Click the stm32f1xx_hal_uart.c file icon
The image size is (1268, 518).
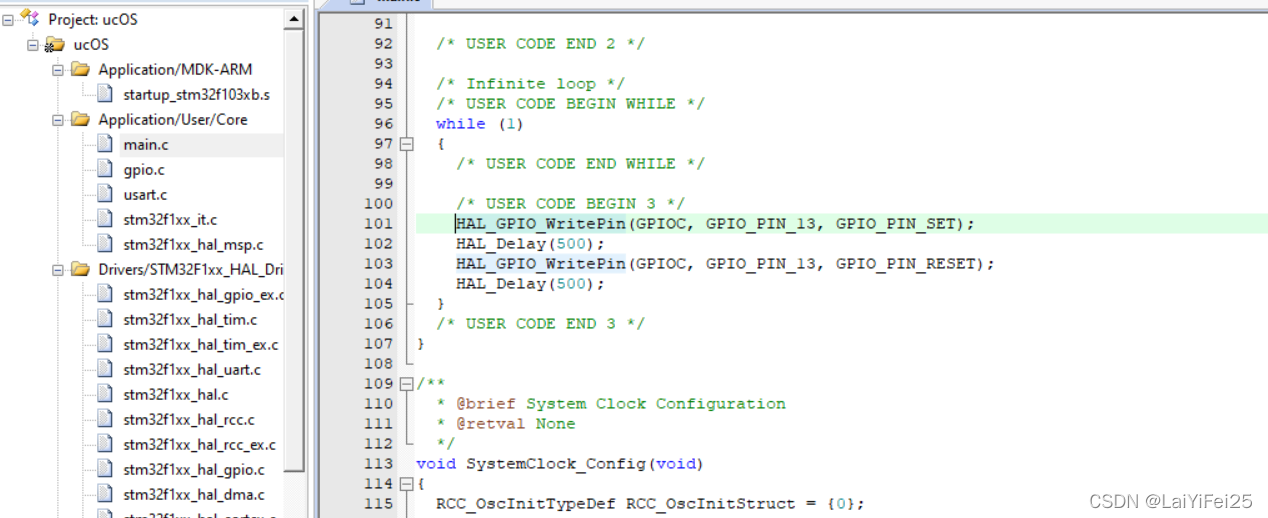[x=105, y=369]
